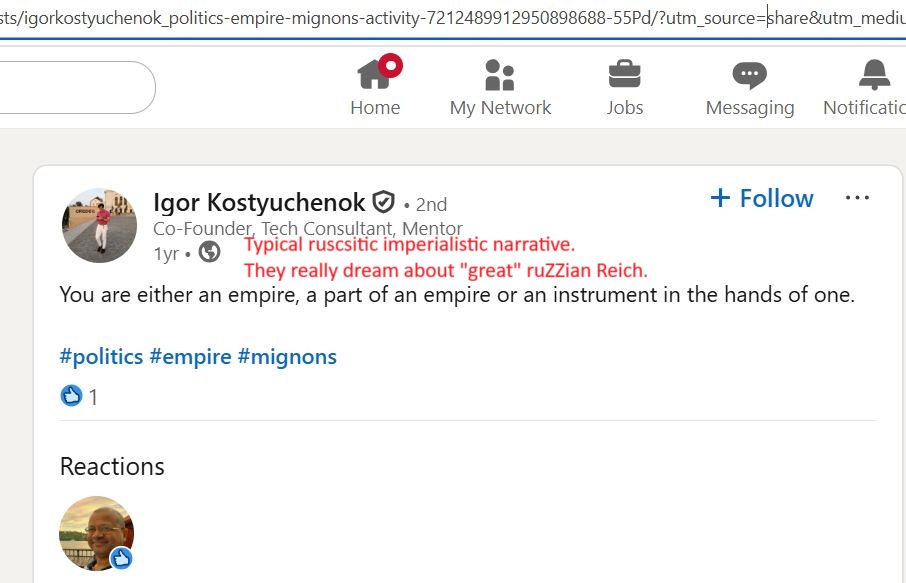Click the Jobs briefcase icon

625,74
